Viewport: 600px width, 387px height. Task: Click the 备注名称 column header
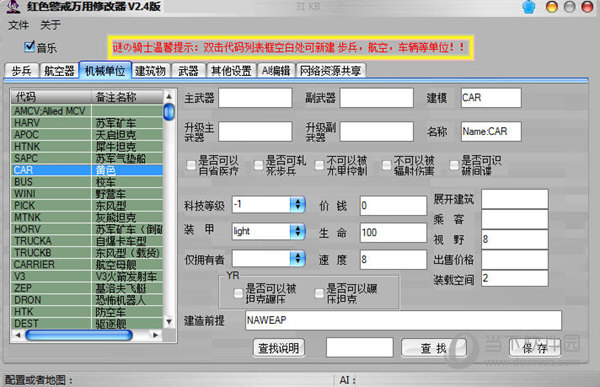tap(127, 97)
